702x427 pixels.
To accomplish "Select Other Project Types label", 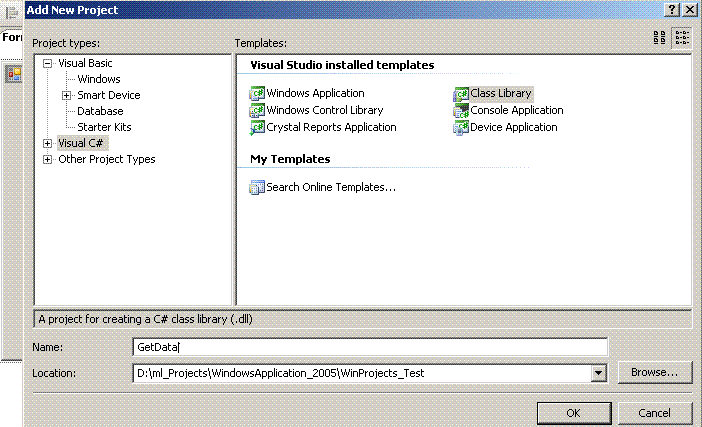I will (107, 159).
